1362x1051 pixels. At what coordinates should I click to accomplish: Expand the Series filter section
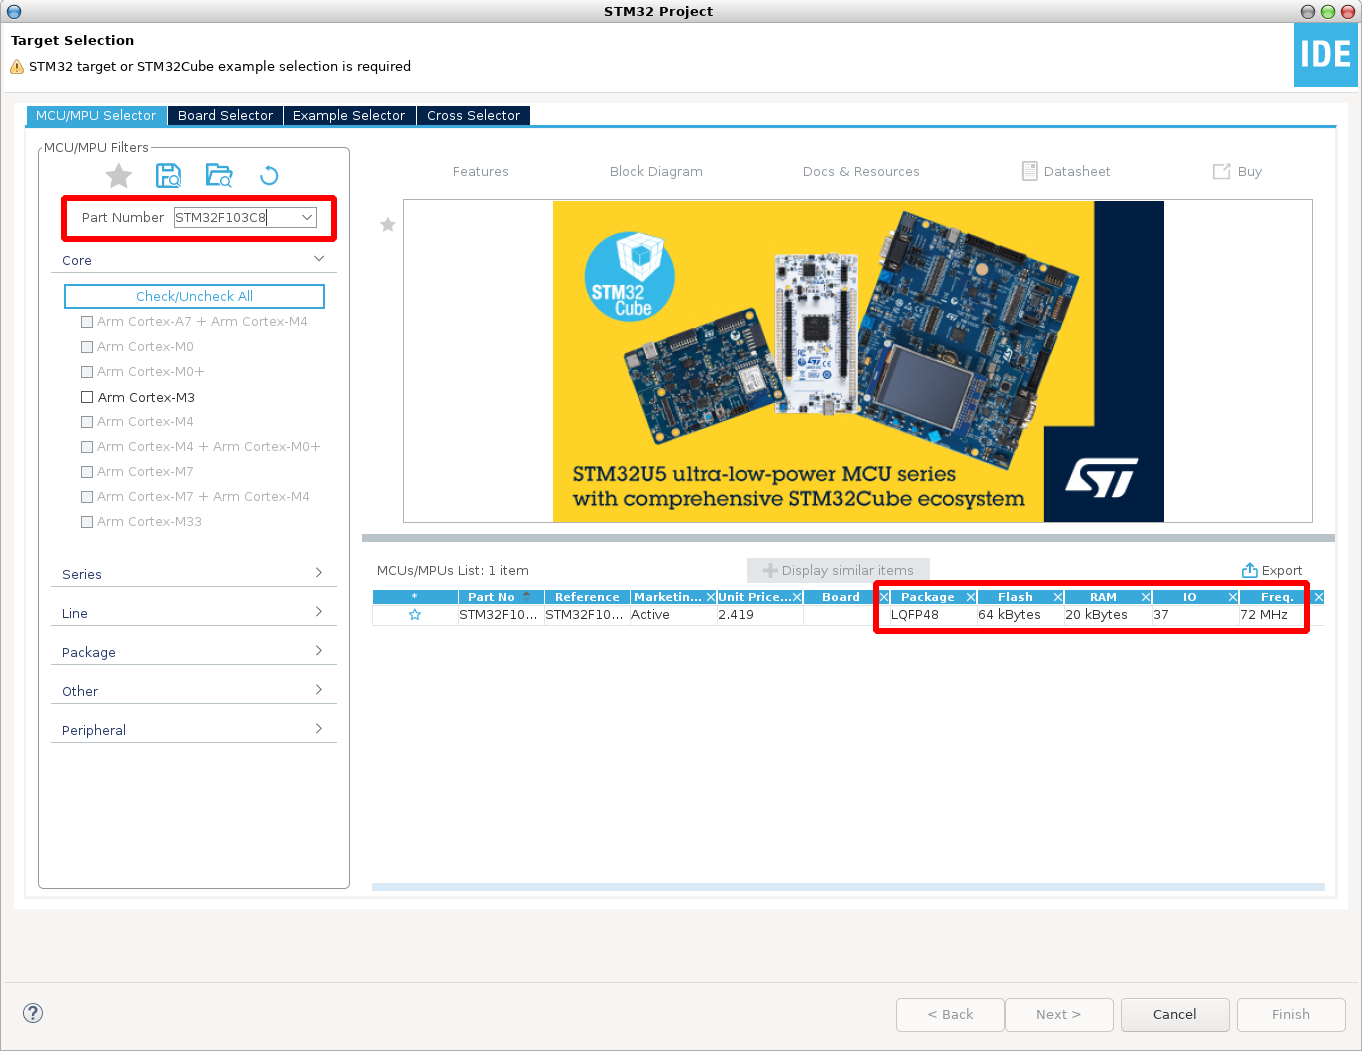319,573
